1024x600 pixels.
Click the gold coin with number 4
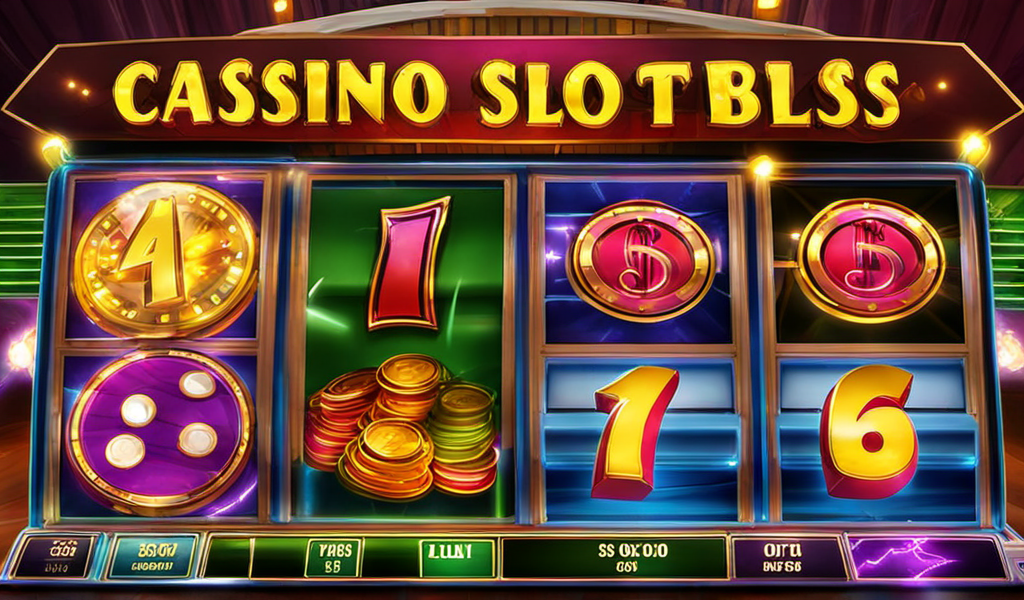[165, 259]
